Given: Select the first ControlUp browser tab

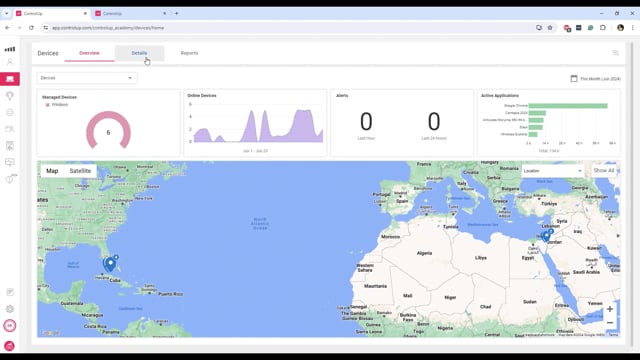Looking at the screenshot, I should tap(51, 13).
